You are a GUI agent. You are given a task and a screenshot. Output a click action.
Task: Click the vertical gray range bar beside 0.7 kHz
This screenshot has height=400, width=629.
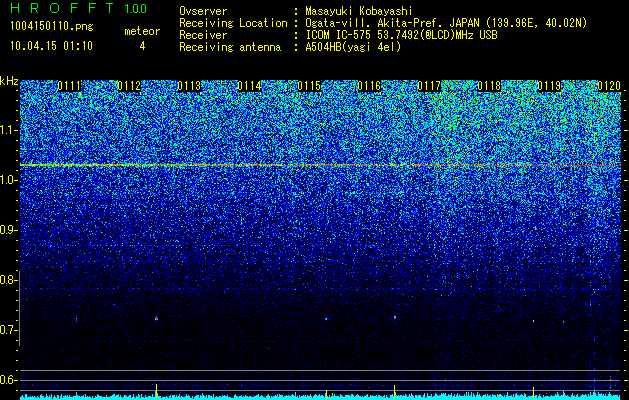tap(19, 308)
